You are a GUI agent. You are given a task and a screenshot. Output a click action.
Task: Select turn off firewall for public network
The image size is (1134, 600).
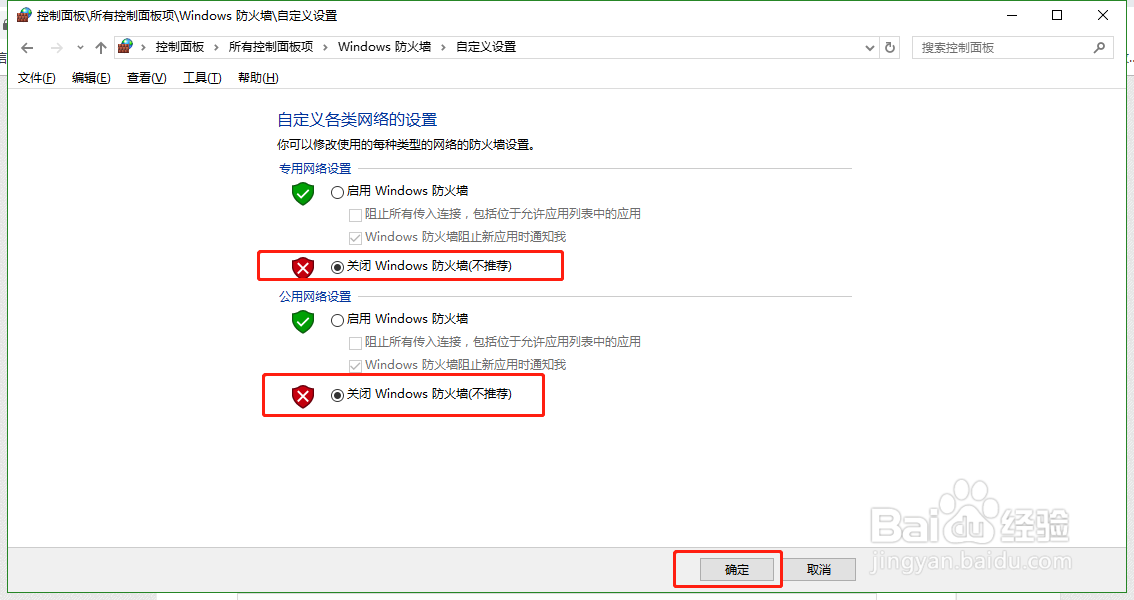[x=337, y=395]
